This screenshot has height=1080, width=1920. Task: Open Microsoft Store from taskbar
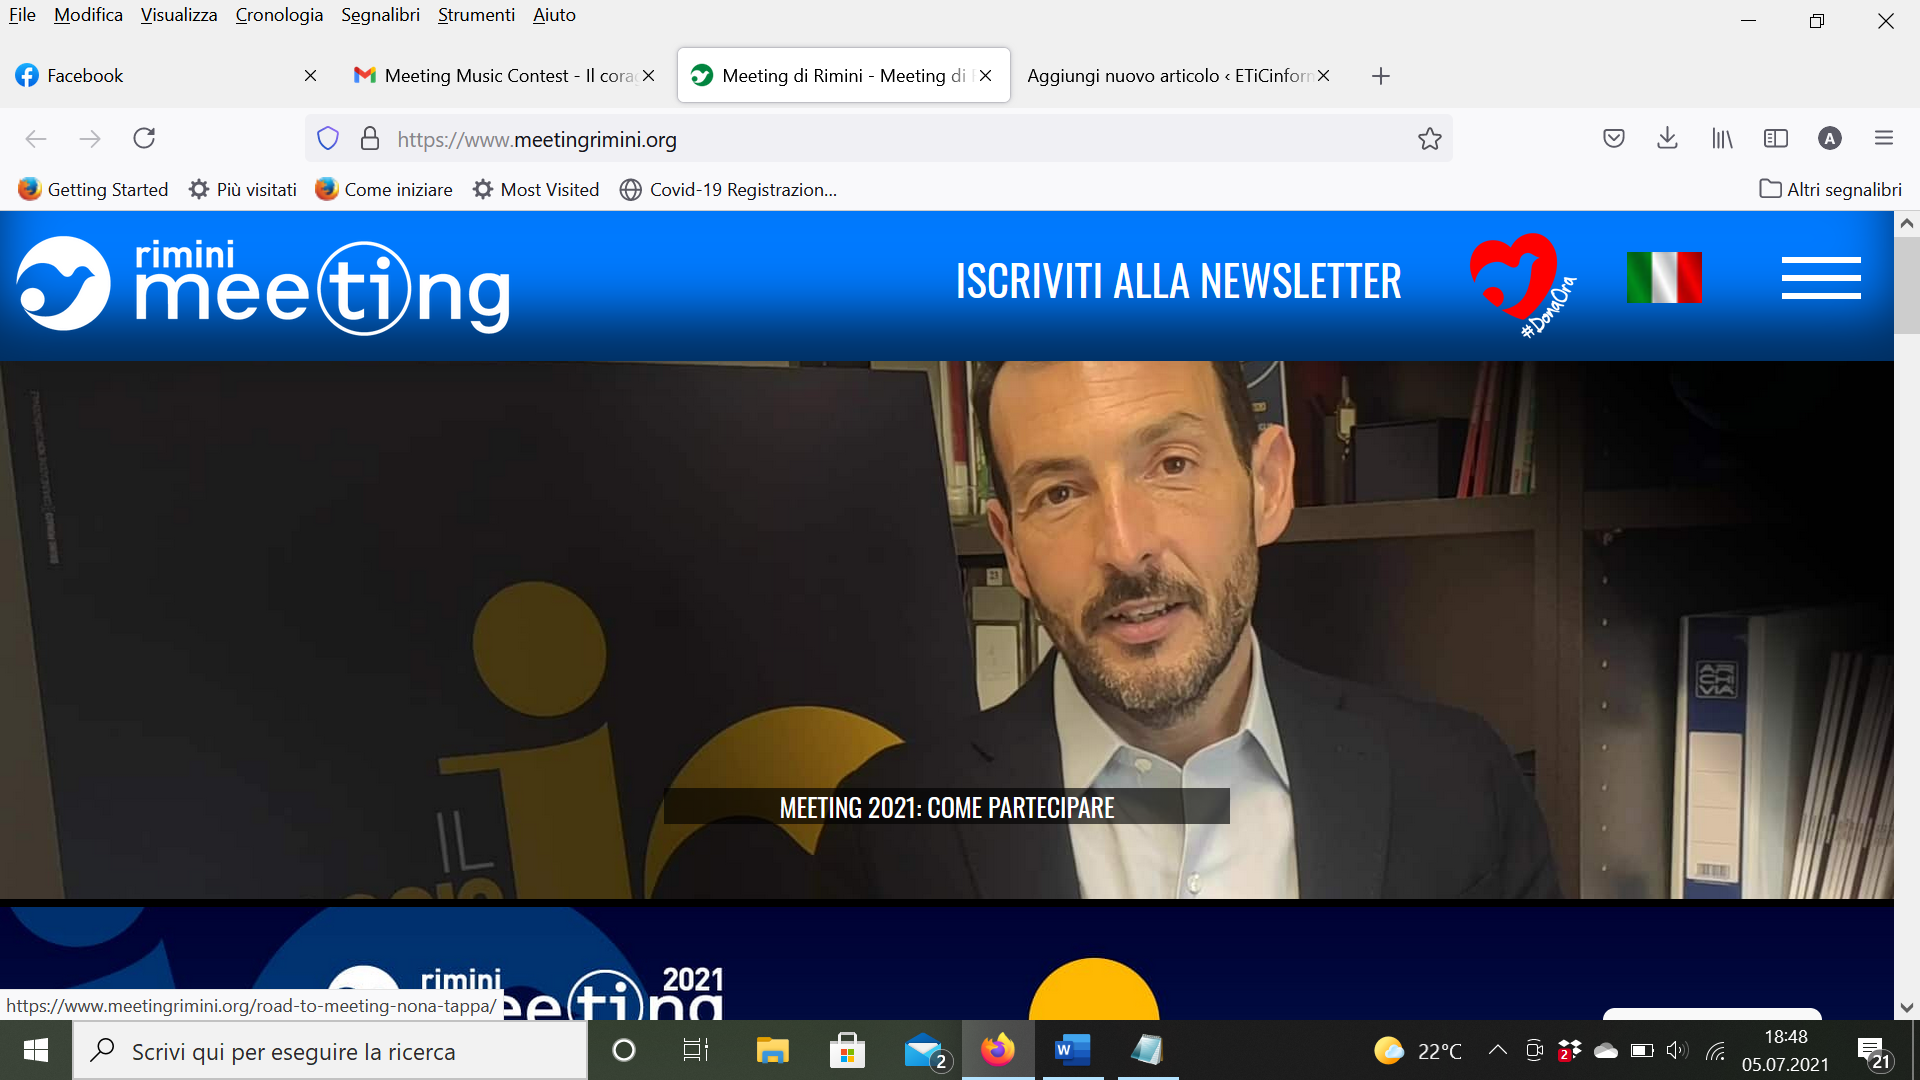847,1050
